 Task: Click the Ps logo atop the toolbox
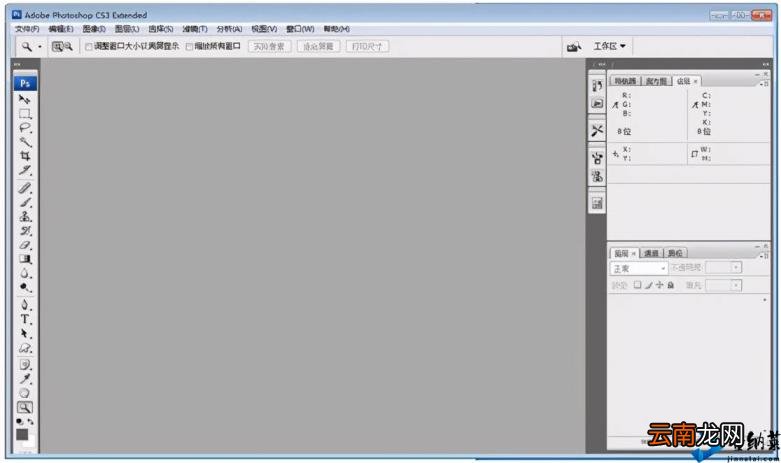coord(25,83)
